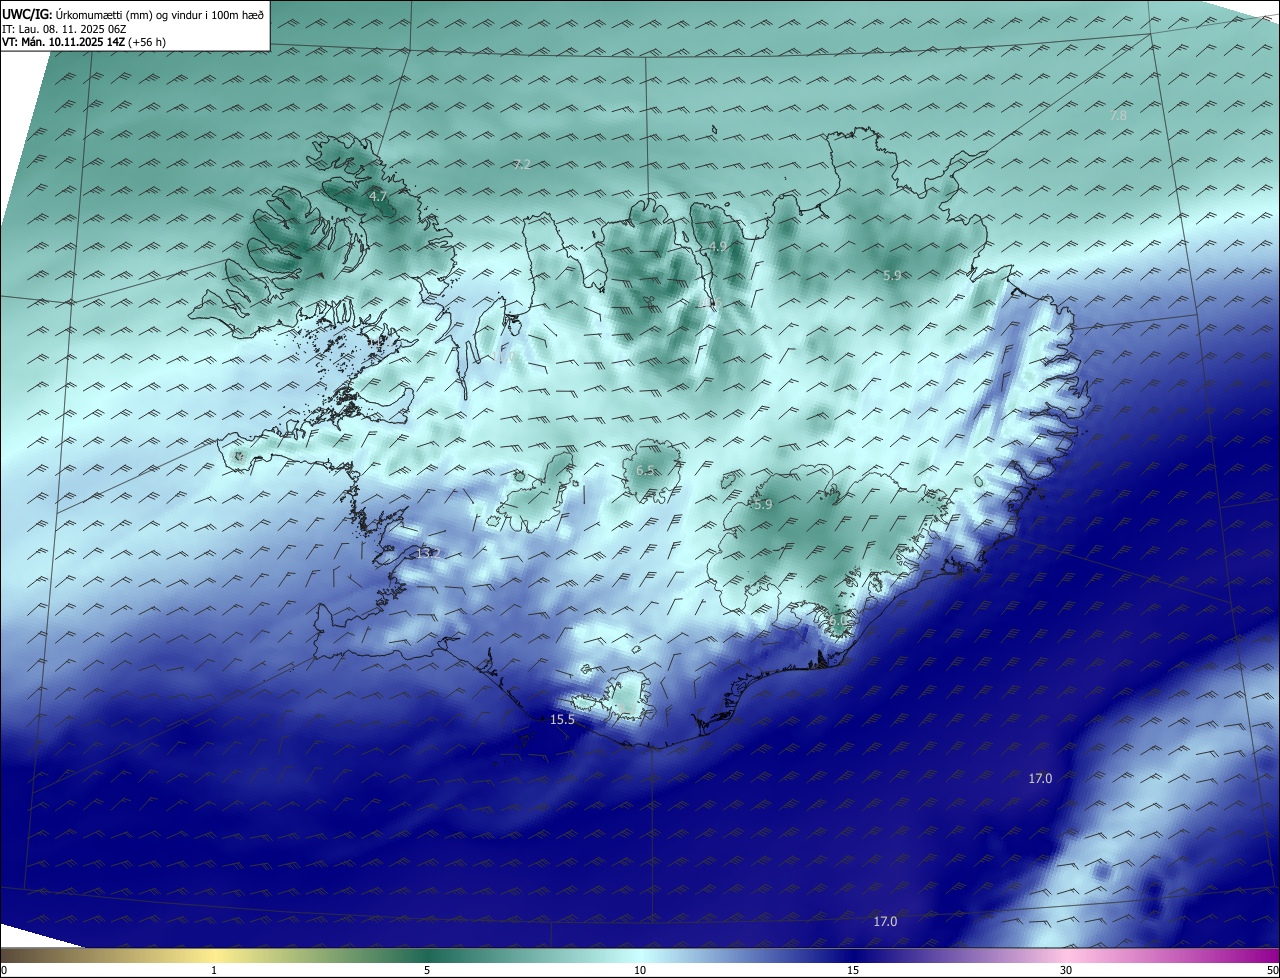Click the colorbar tick label 30
This screenshot has width=1280, height=978.
pyautogui.click(x=1066, y=970)
